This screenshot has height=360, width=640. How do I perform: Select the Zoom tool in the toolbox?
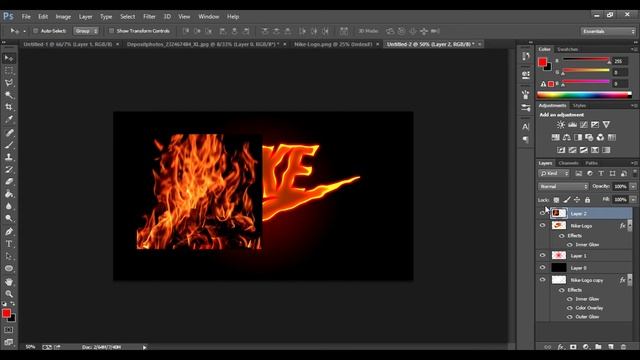click(9, 294)
